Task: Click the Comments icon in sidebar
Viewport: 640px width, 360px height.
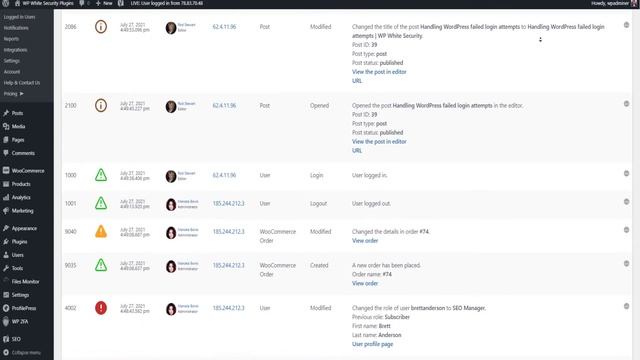Action: [6, 153]
